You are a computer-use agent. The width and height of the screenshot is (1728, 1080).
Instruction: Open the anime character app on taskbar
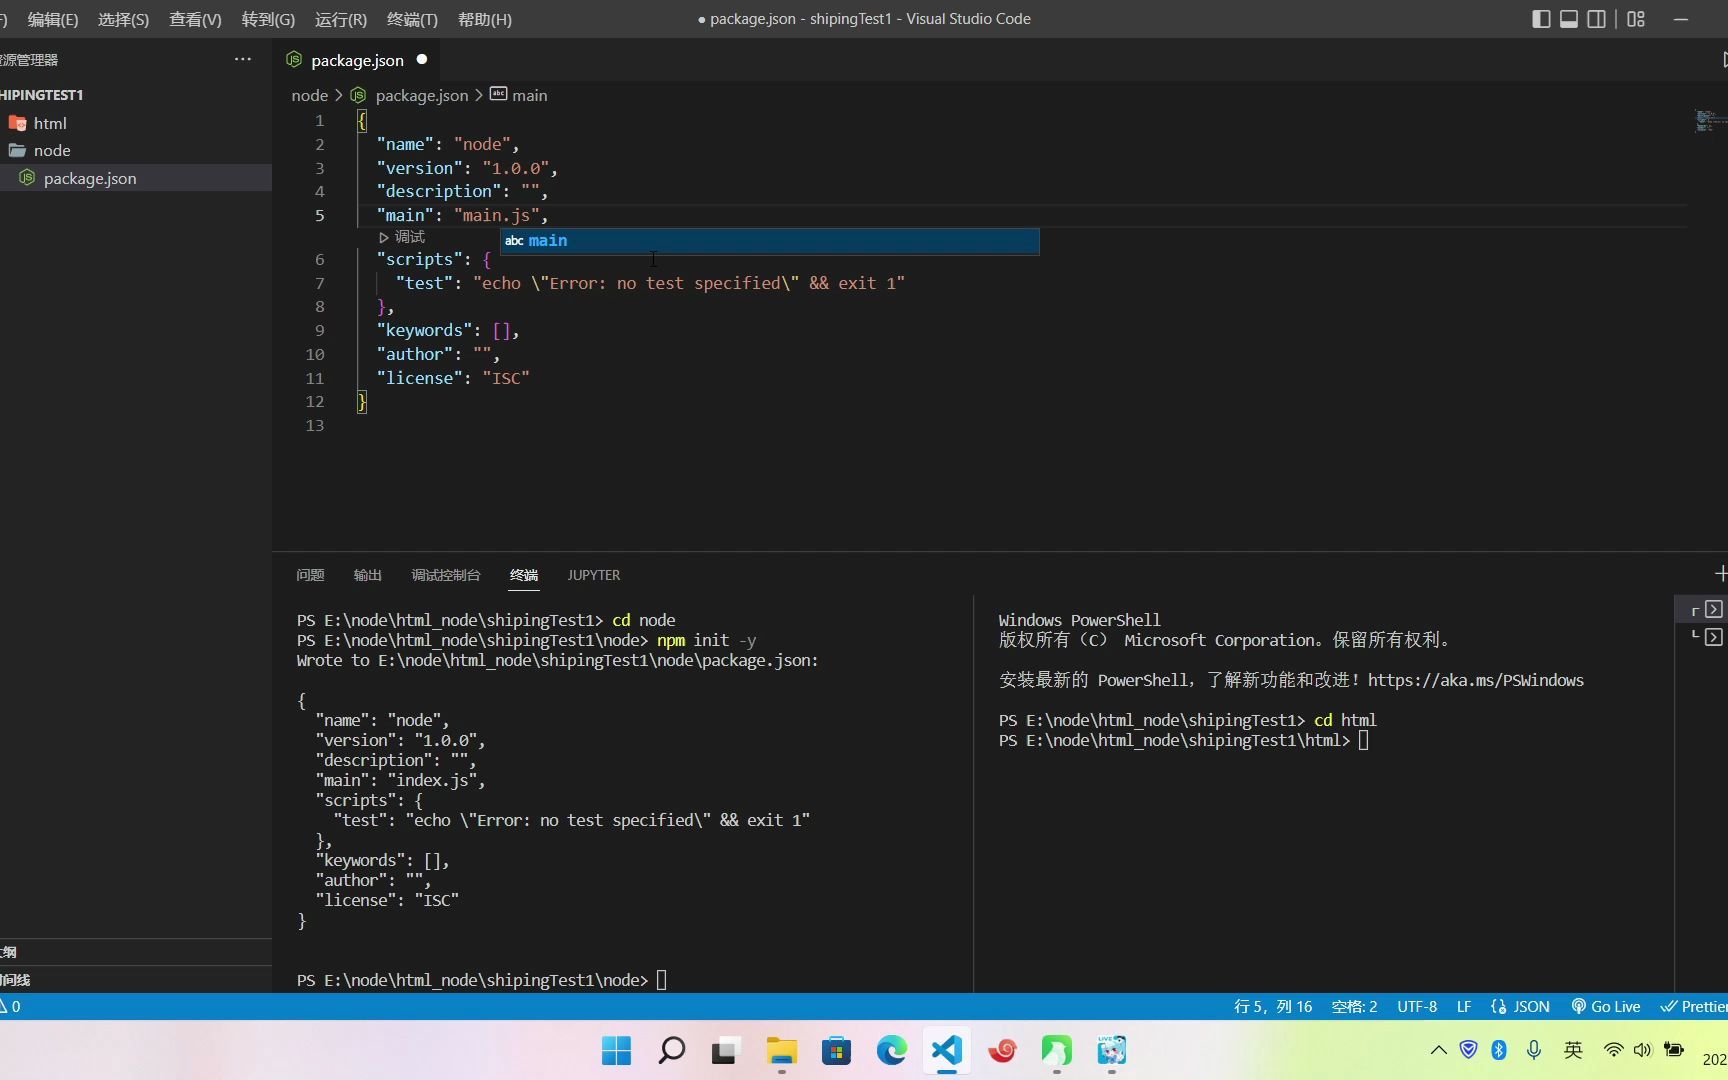pos(1111,1051)
